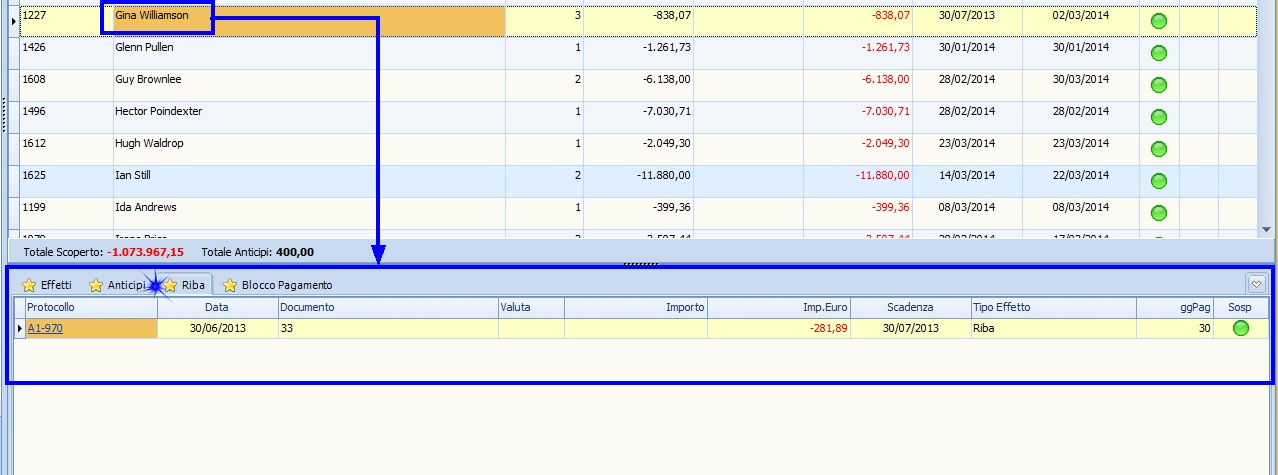Sort by the Tipo Effetto column header
Viewport: 1278px width, 475px height.
click(1052, 307)
